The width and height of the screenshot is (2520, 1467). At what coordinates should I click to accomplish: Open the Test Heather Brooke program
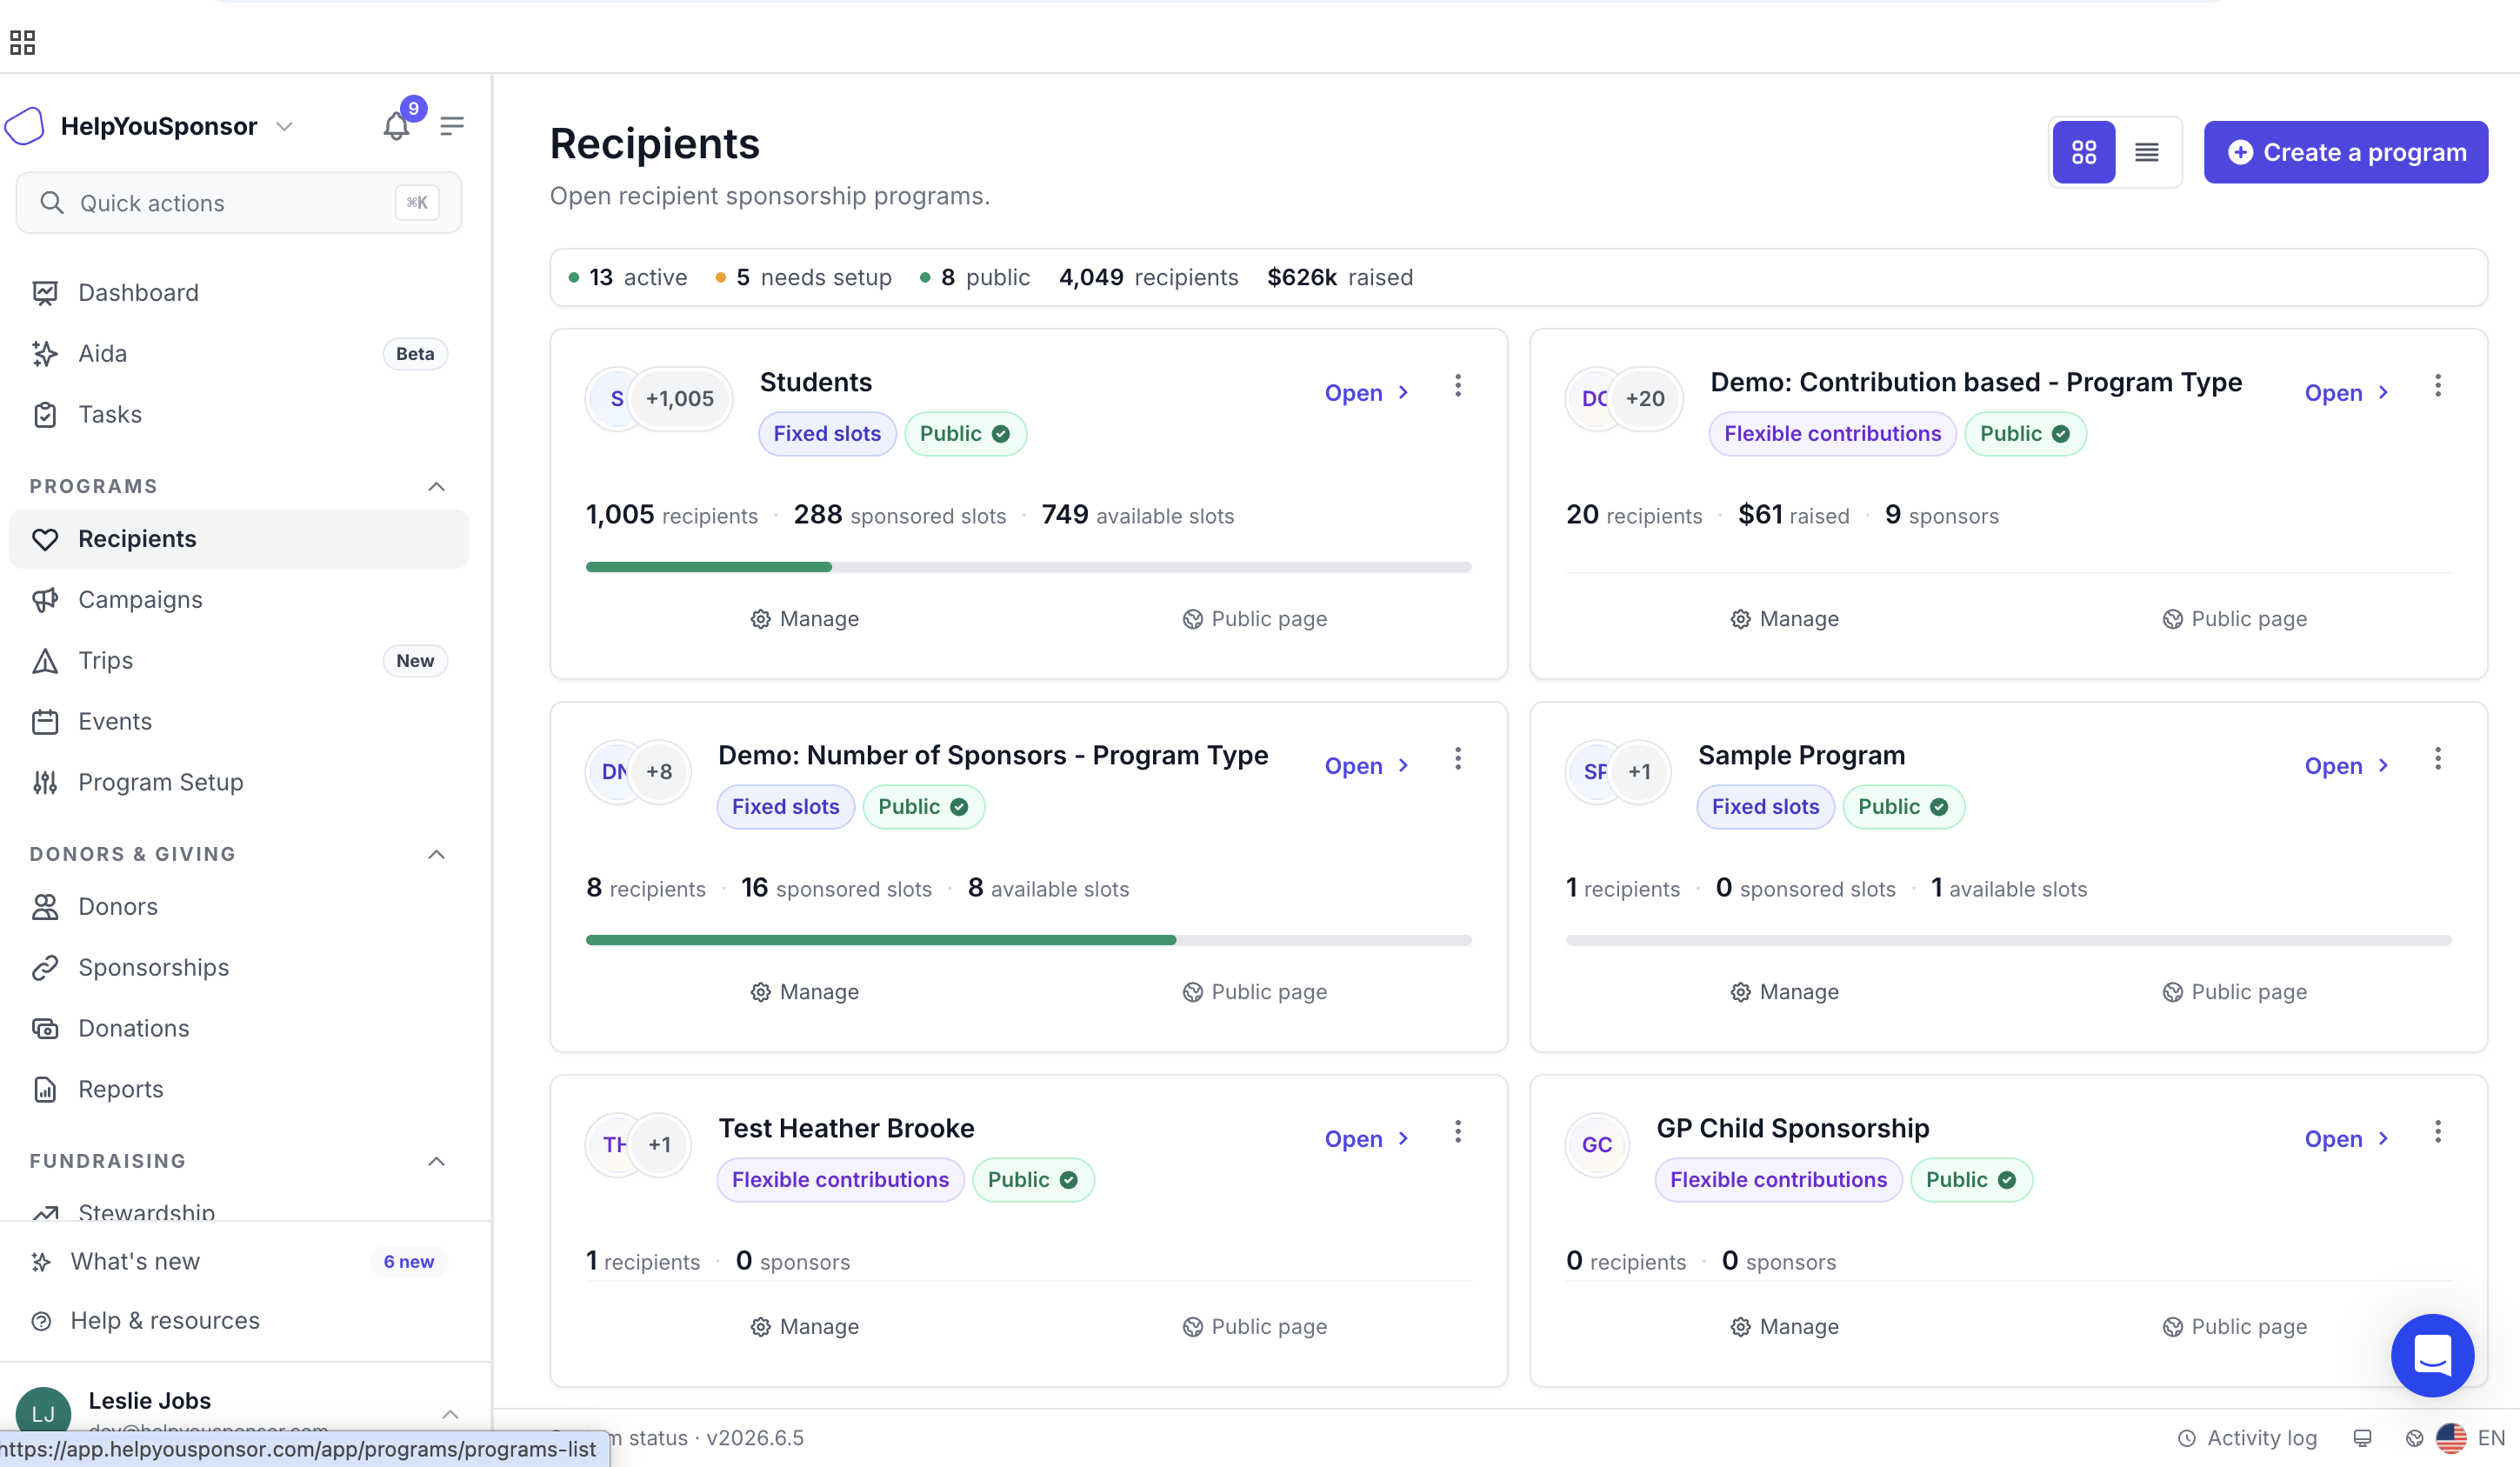1366,1139
